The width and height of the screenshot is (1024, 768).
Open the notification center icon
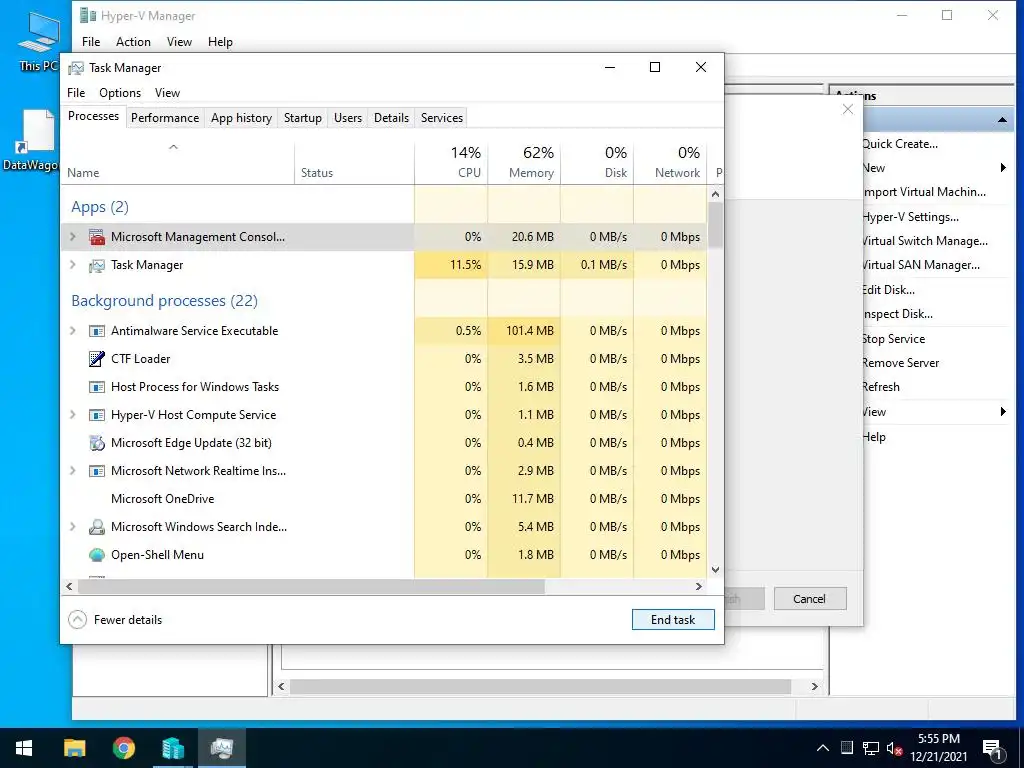[x=993, y=748]
